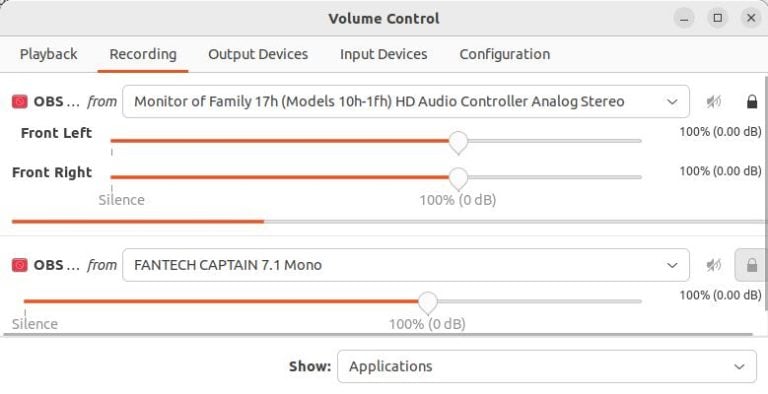
Task: Open the Show Applications dropdown
Action: pos(547,366)
